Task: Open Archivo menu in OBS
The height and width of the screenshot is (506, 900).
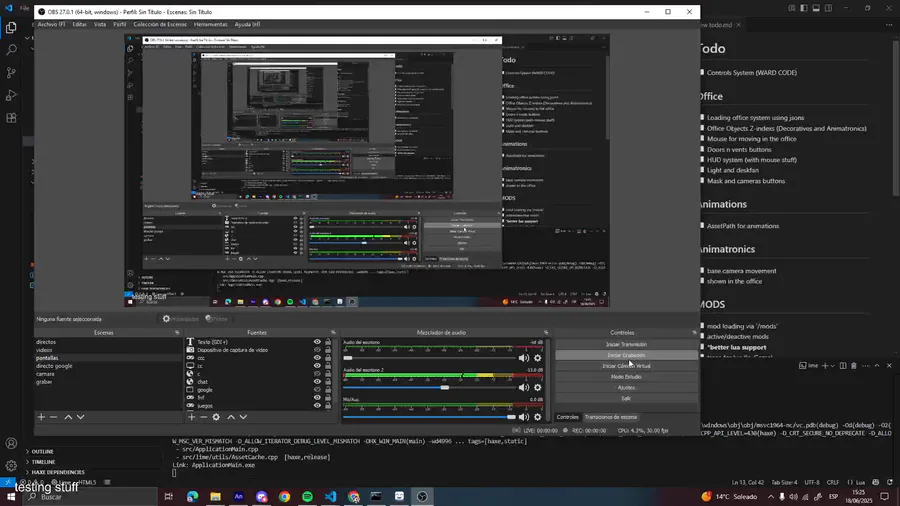Action: click(x=51, y=25)
